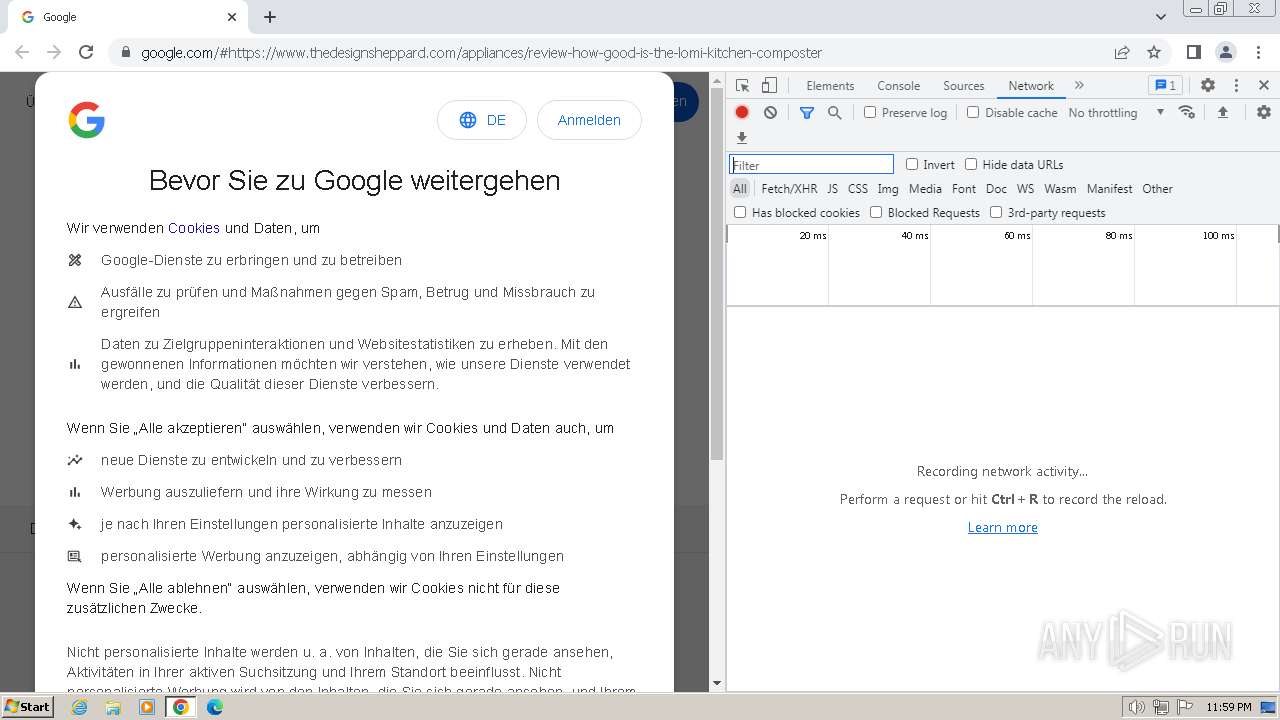Filter requests by Other type
Image resolution: width=1280 pixels, height=720 pixels.
click(1158, 189)
